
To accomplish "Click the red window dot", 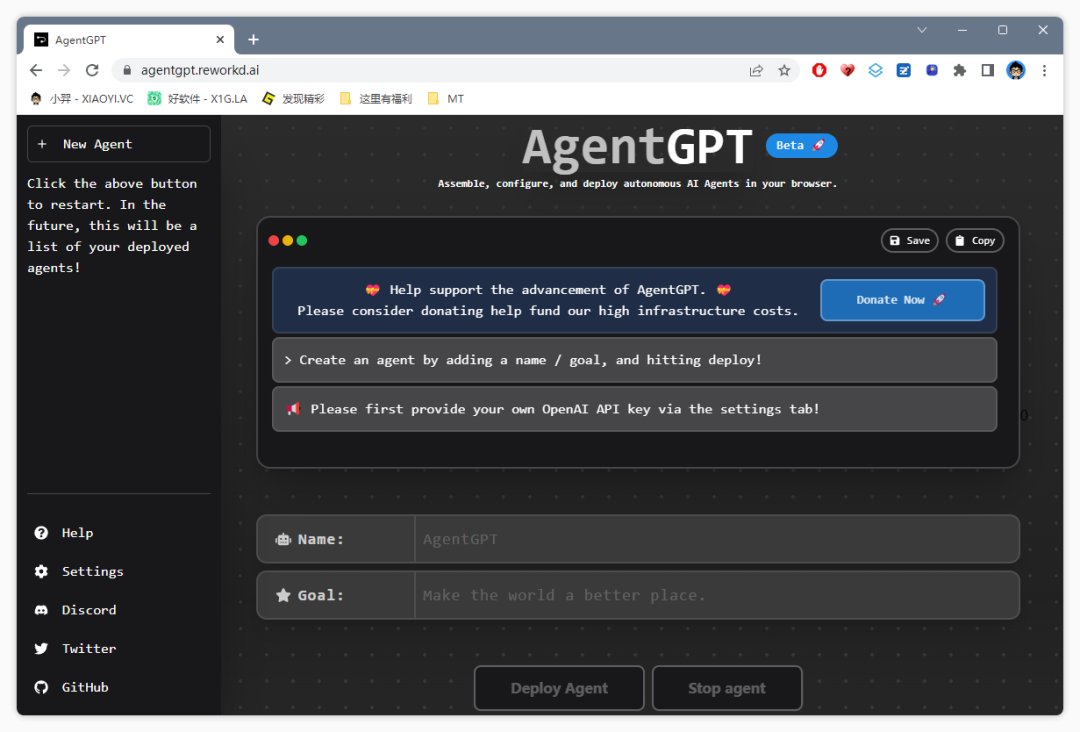I will 273,240.
